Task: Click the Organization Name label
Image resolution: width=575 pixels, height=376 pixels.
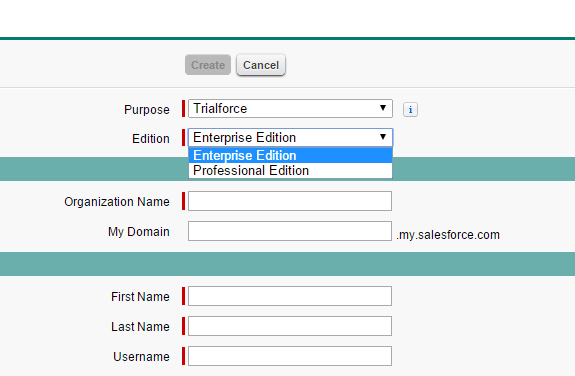Action: point(117,202)
